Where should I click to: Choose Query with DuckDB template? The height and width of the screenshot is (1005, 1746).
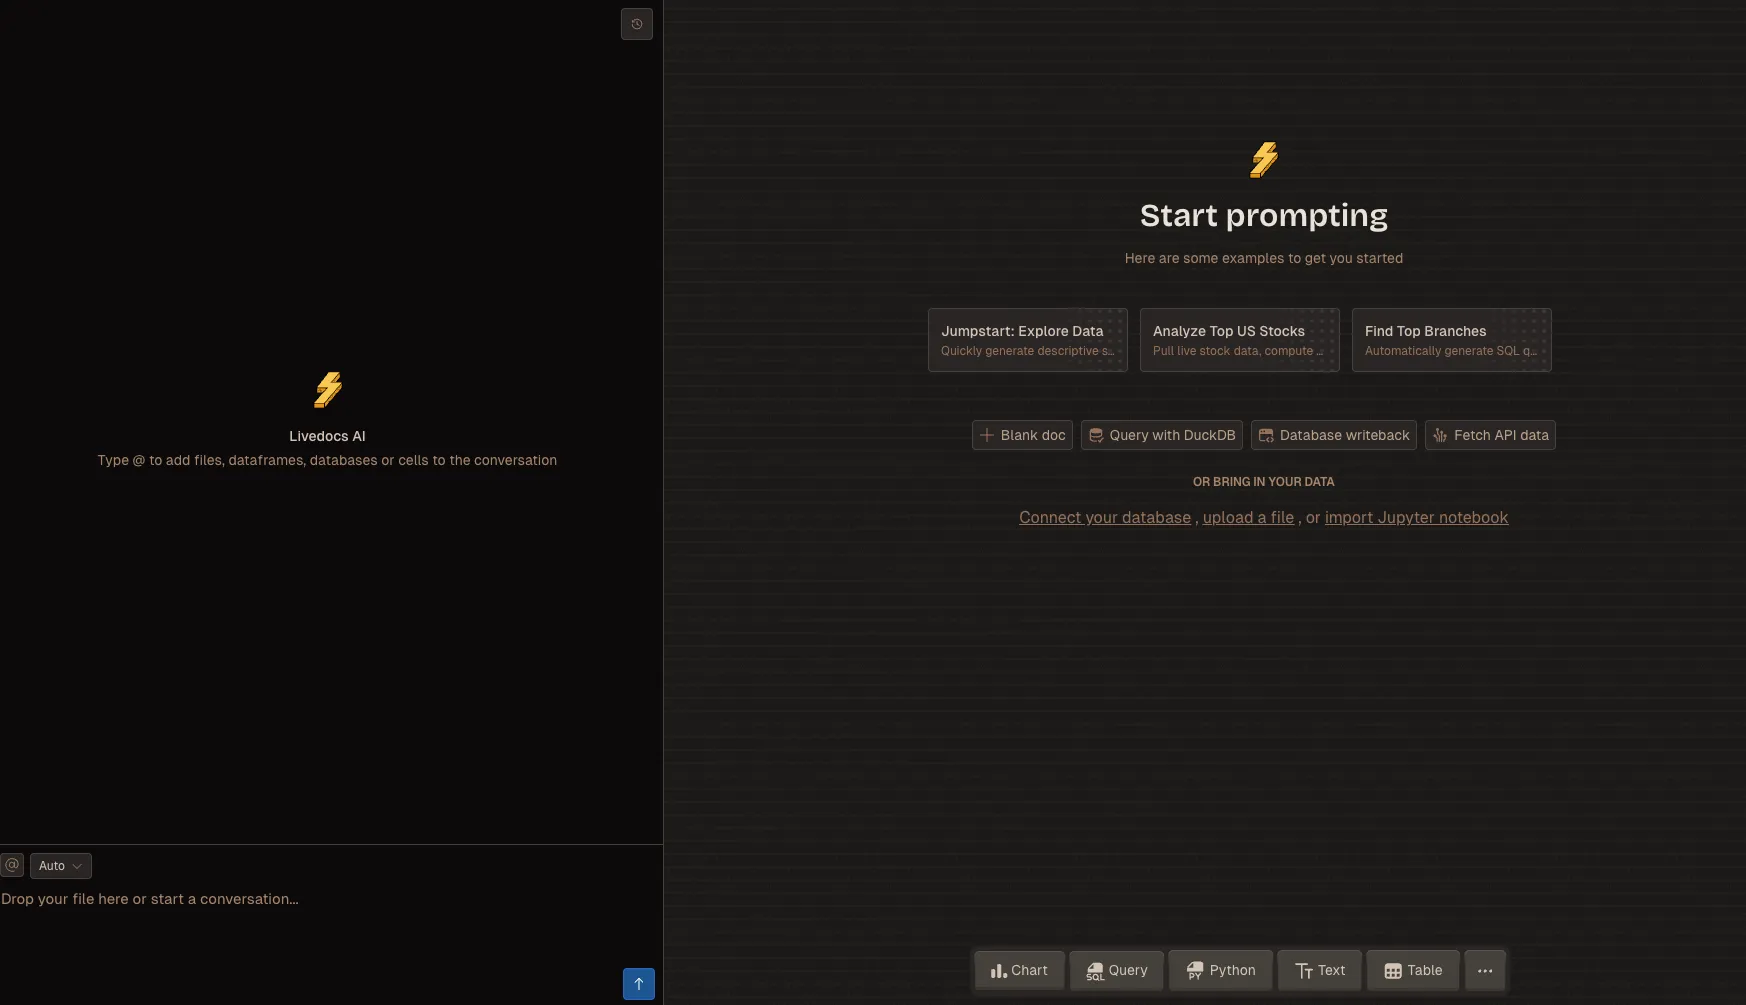(1161, 435)
